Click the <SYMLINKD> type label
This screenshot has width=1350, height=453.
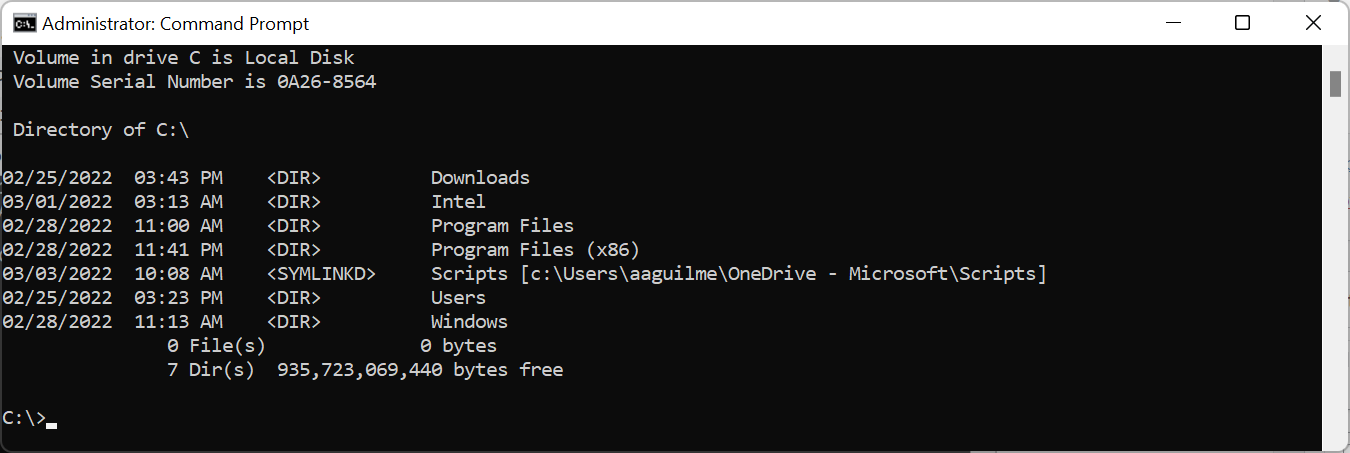[321, 274]
